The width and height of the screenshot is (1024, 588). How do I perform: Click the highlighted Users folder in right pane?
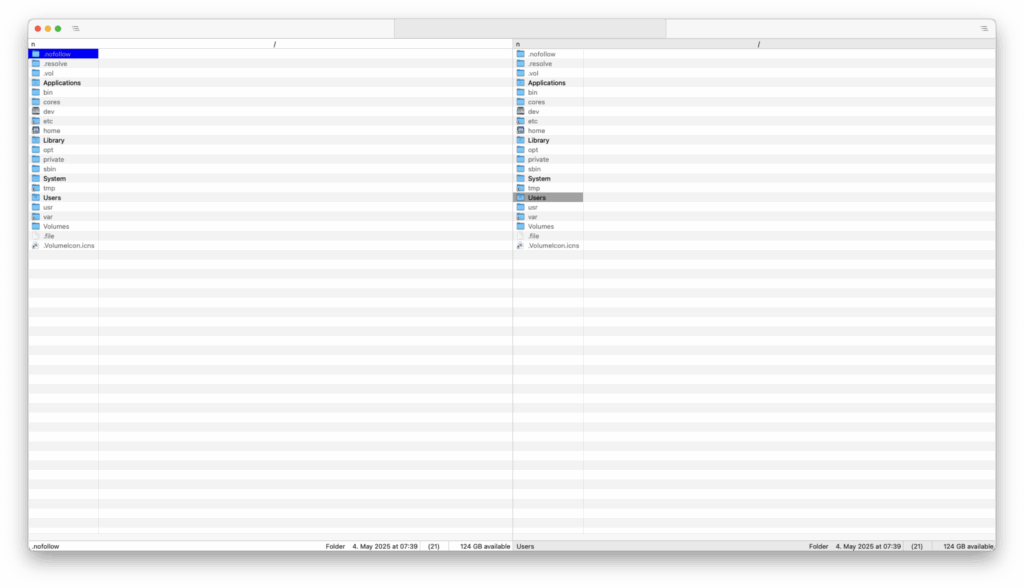(x=538, y=198)
